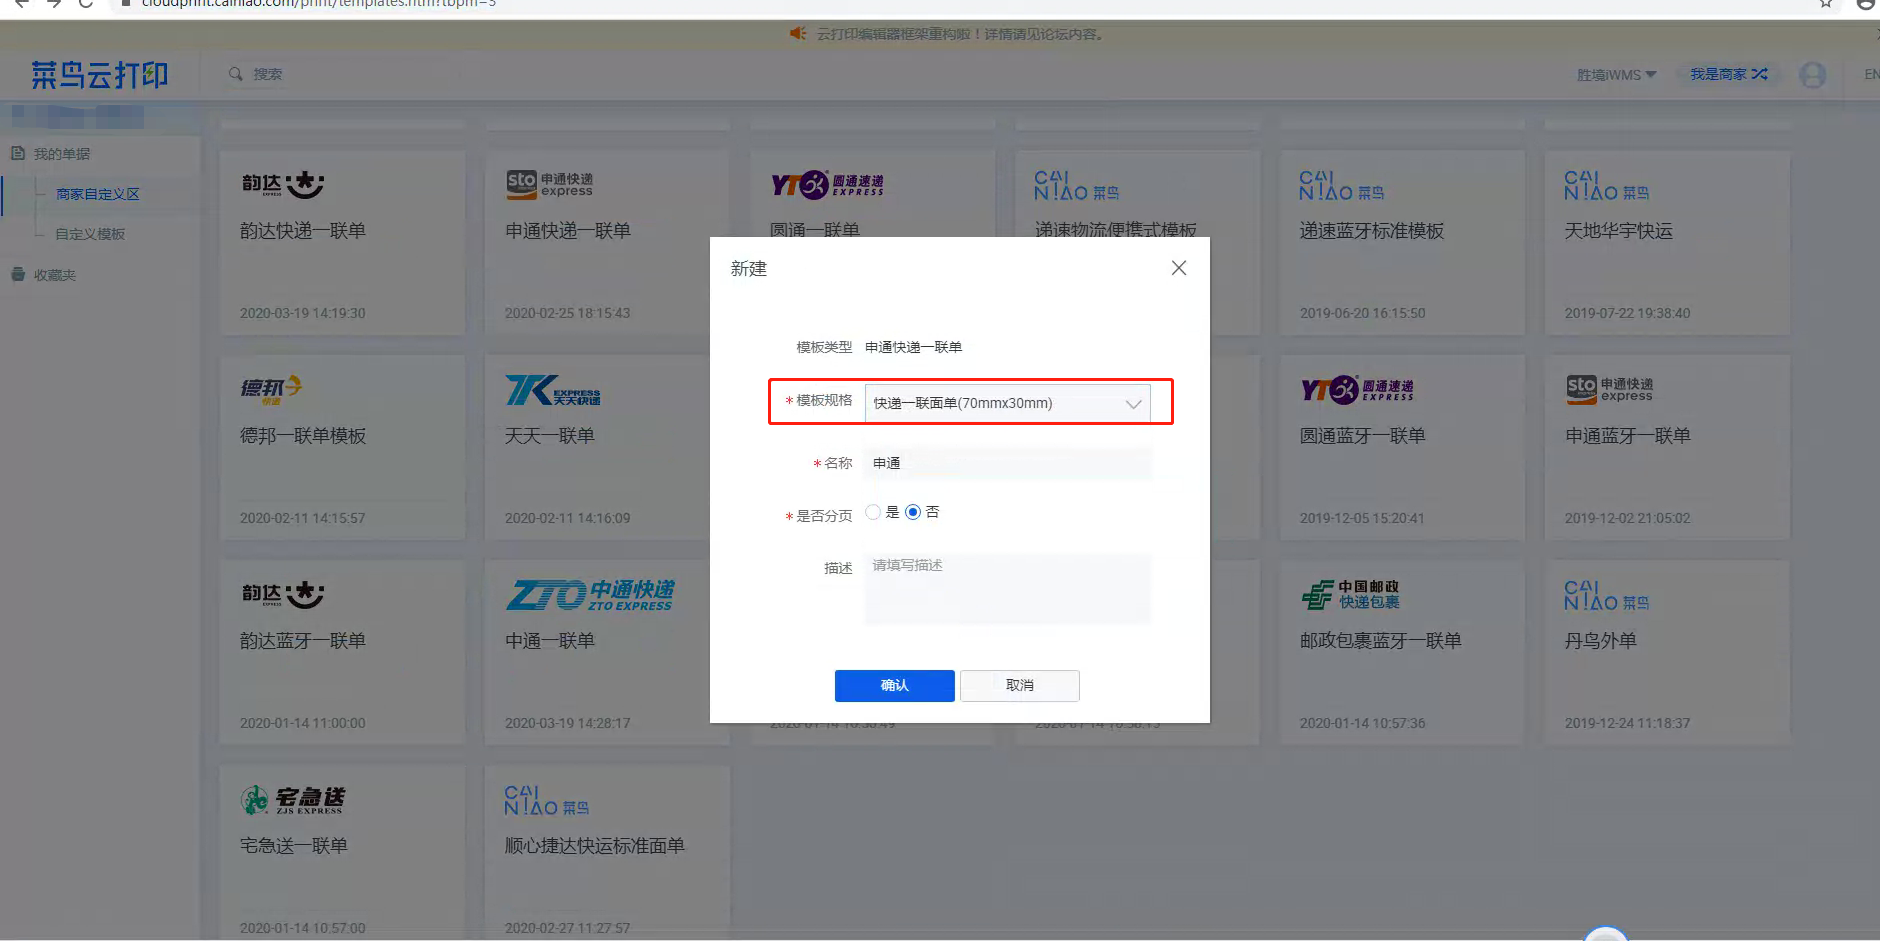Click the TTK 天天快递 logo
This screenshot has height=941, width=1880.
[x=552, y=390]
